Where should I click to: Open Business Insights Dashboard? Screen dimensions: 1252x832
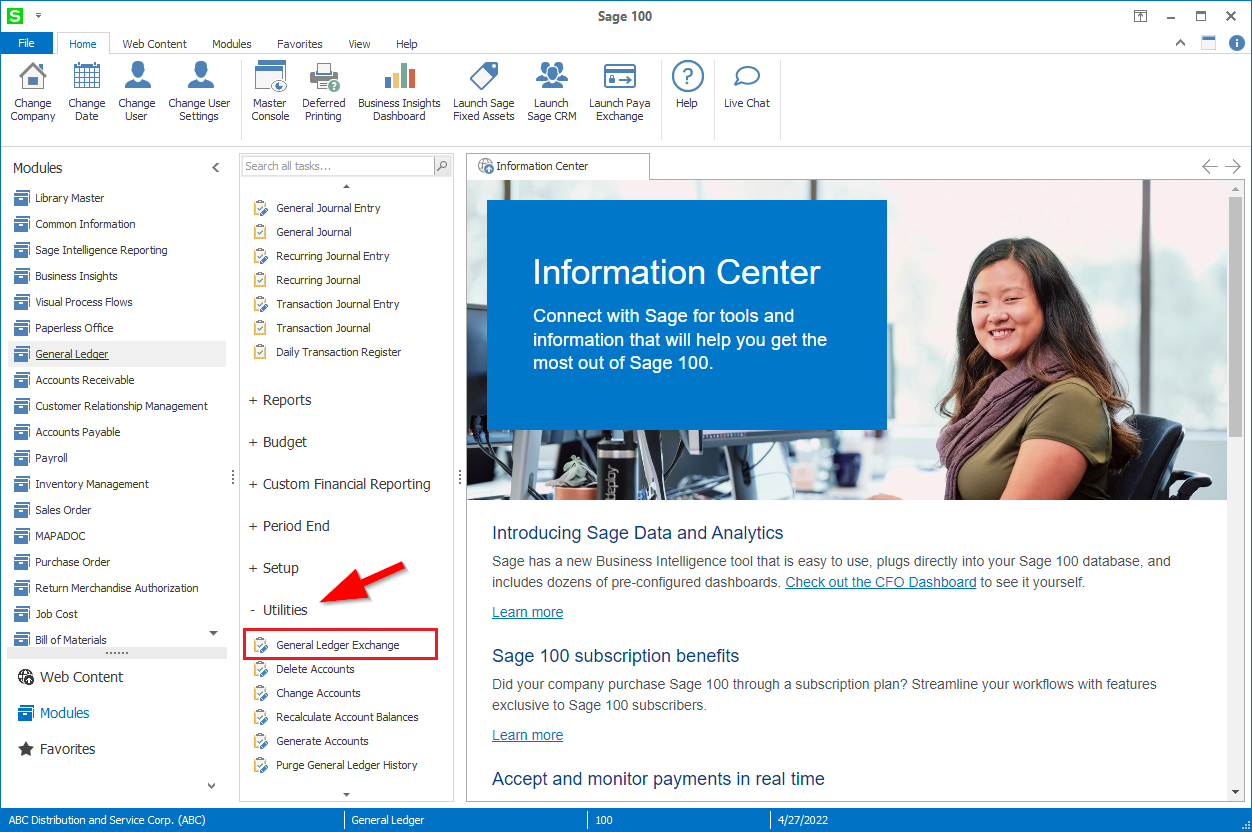point(399,91)
